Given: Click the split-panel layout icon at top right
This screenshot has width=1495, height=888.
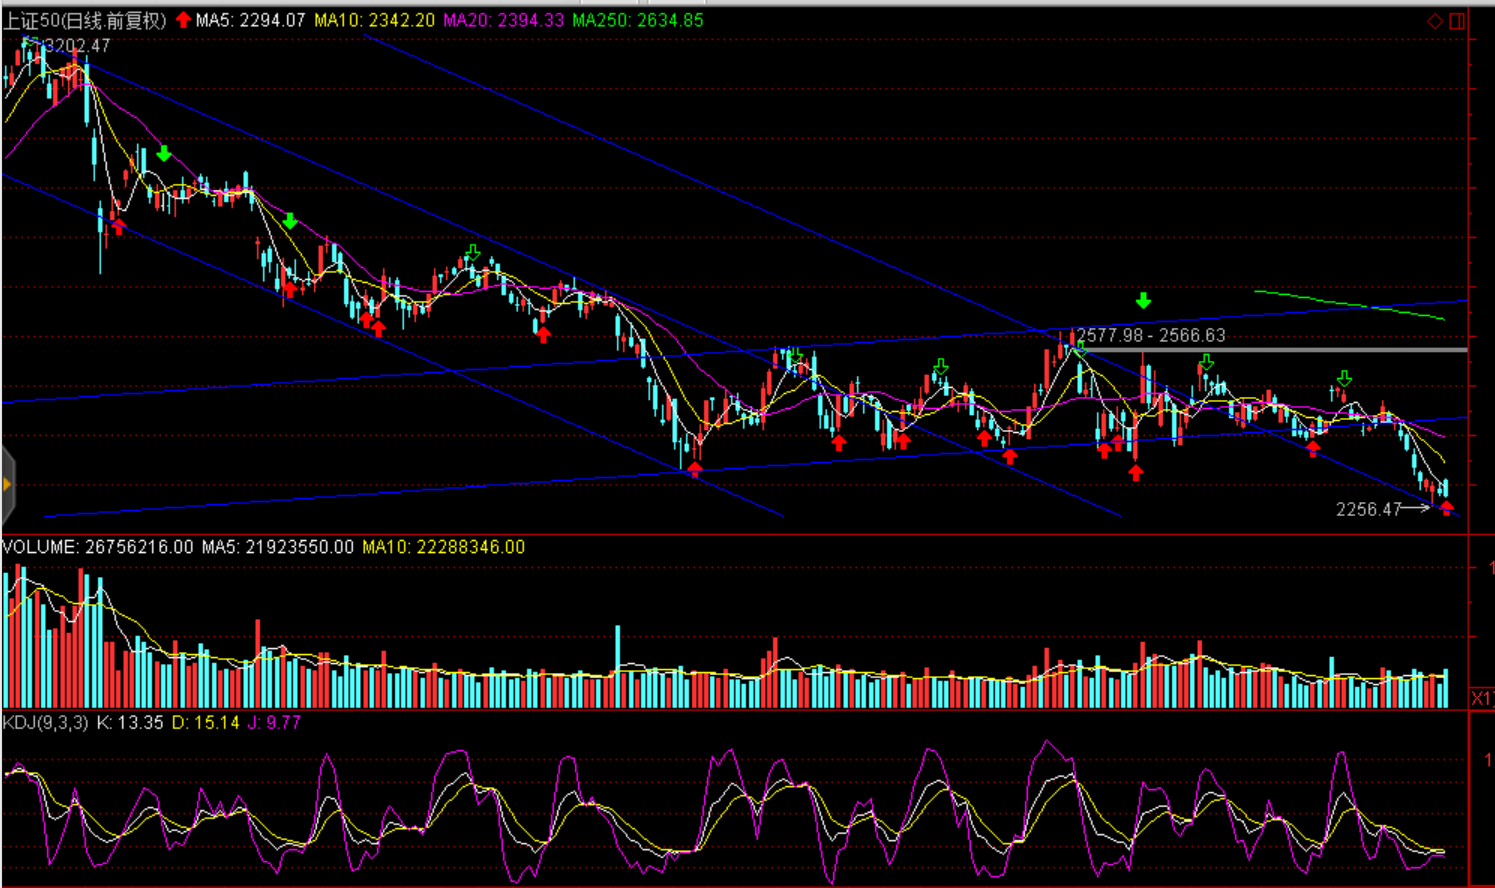Looking at the screenshot, I should (1457, 21).
